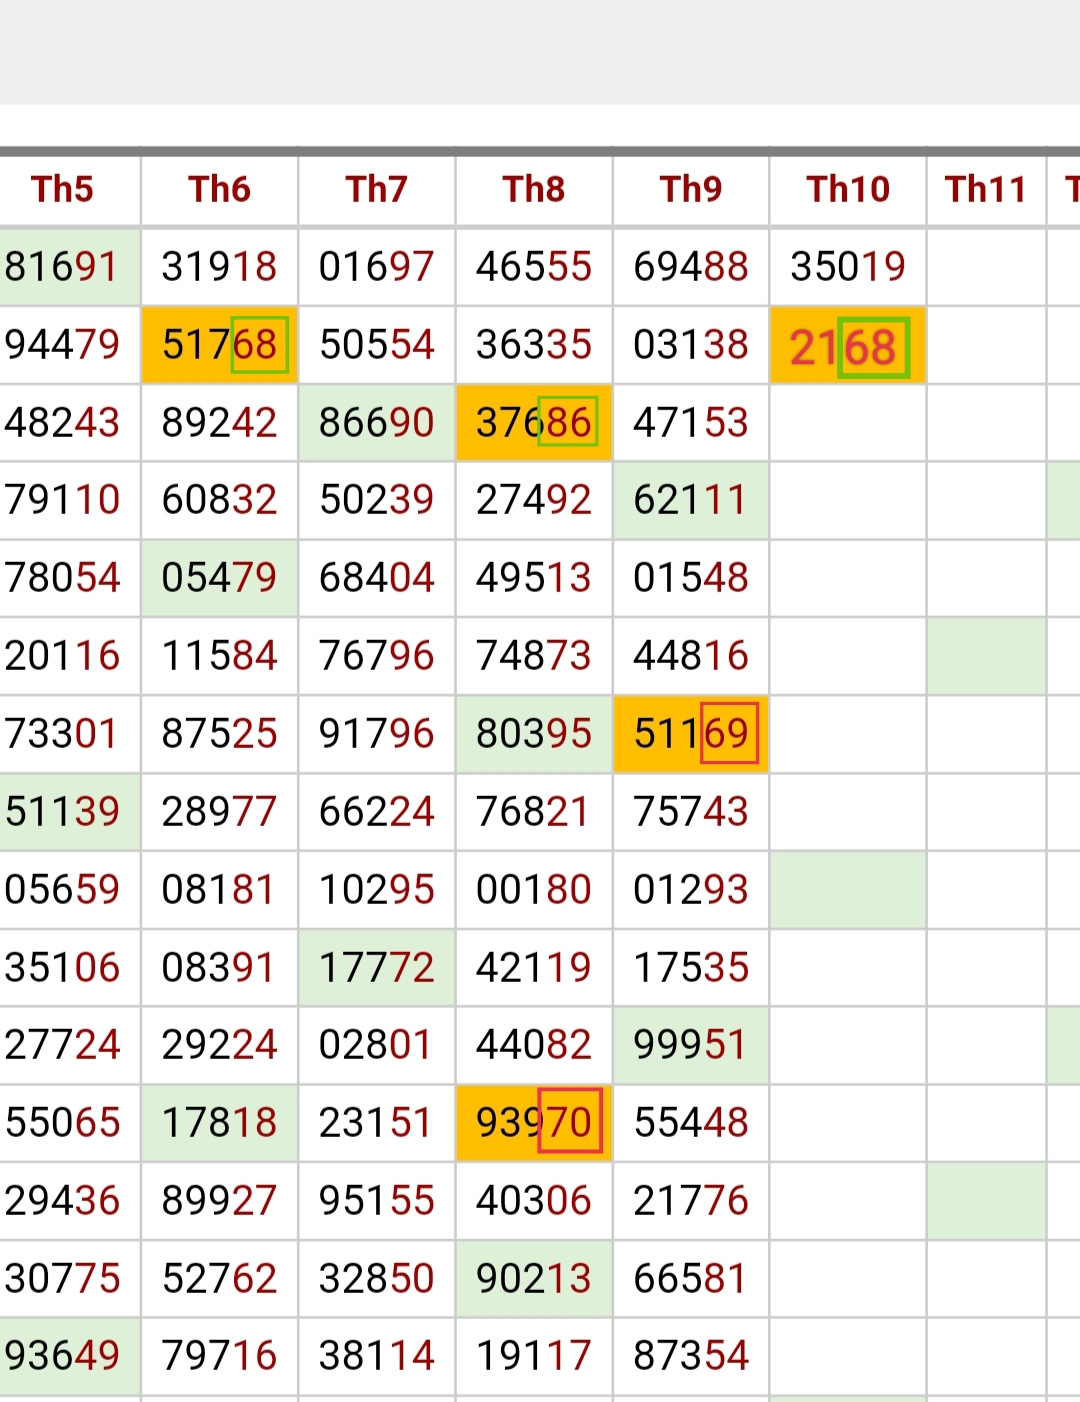
Task: Click the Th9 column header
Action: point(690,189)
